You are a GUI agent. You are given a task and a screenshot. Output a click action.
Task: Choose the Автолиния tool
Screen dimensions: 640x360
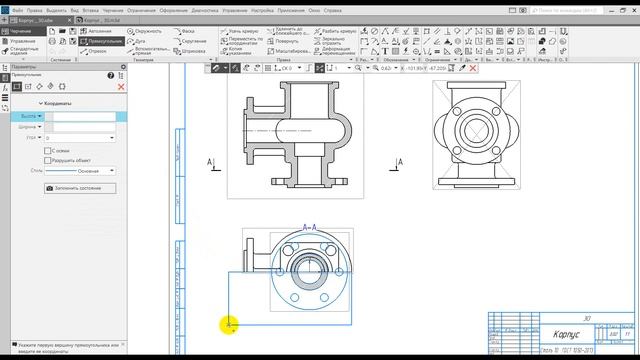coord(96,31)
